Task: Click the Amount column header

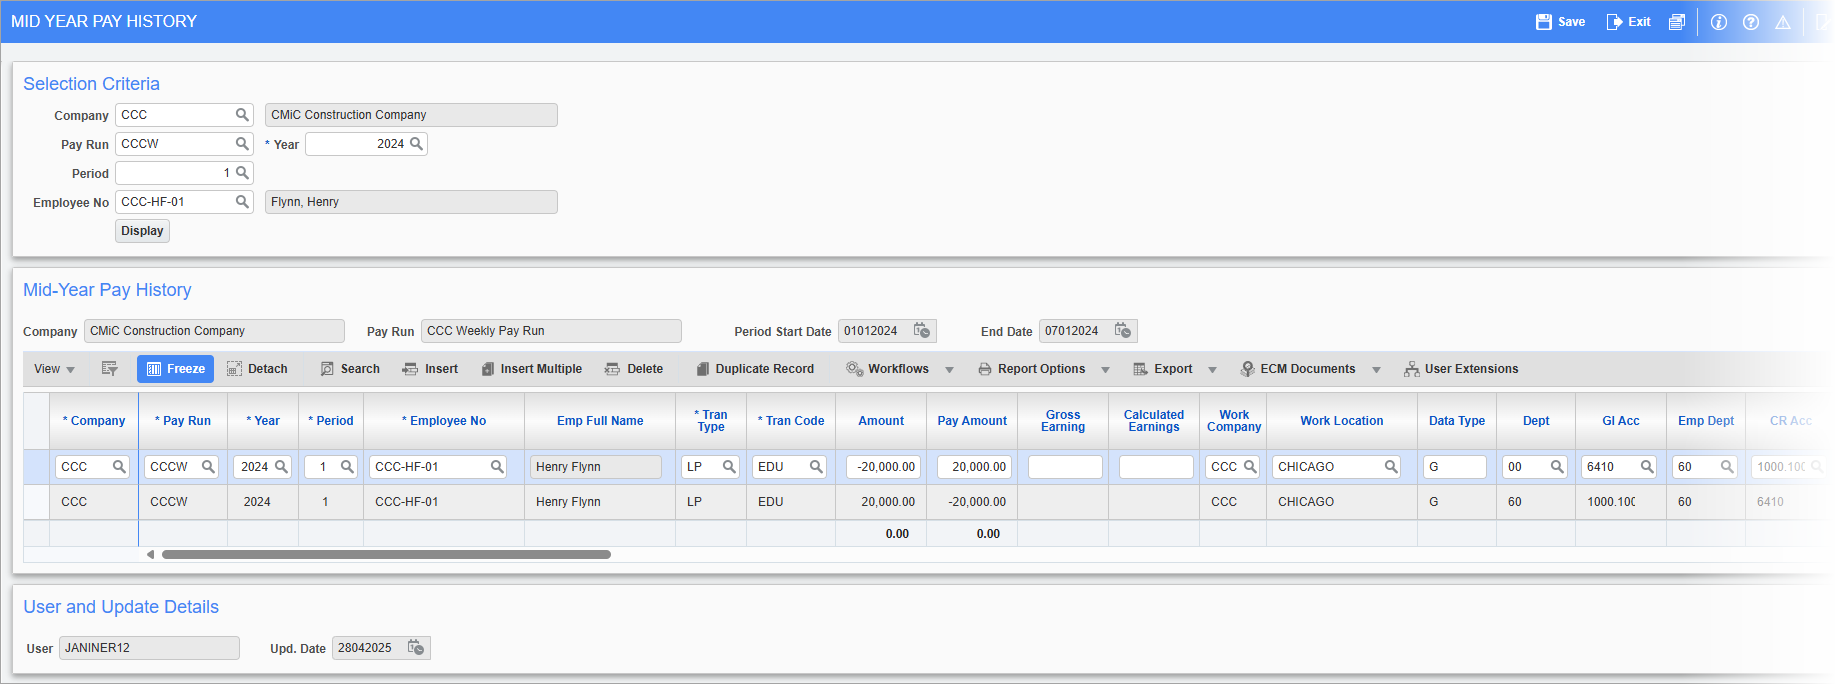Action: coord(881,421)
